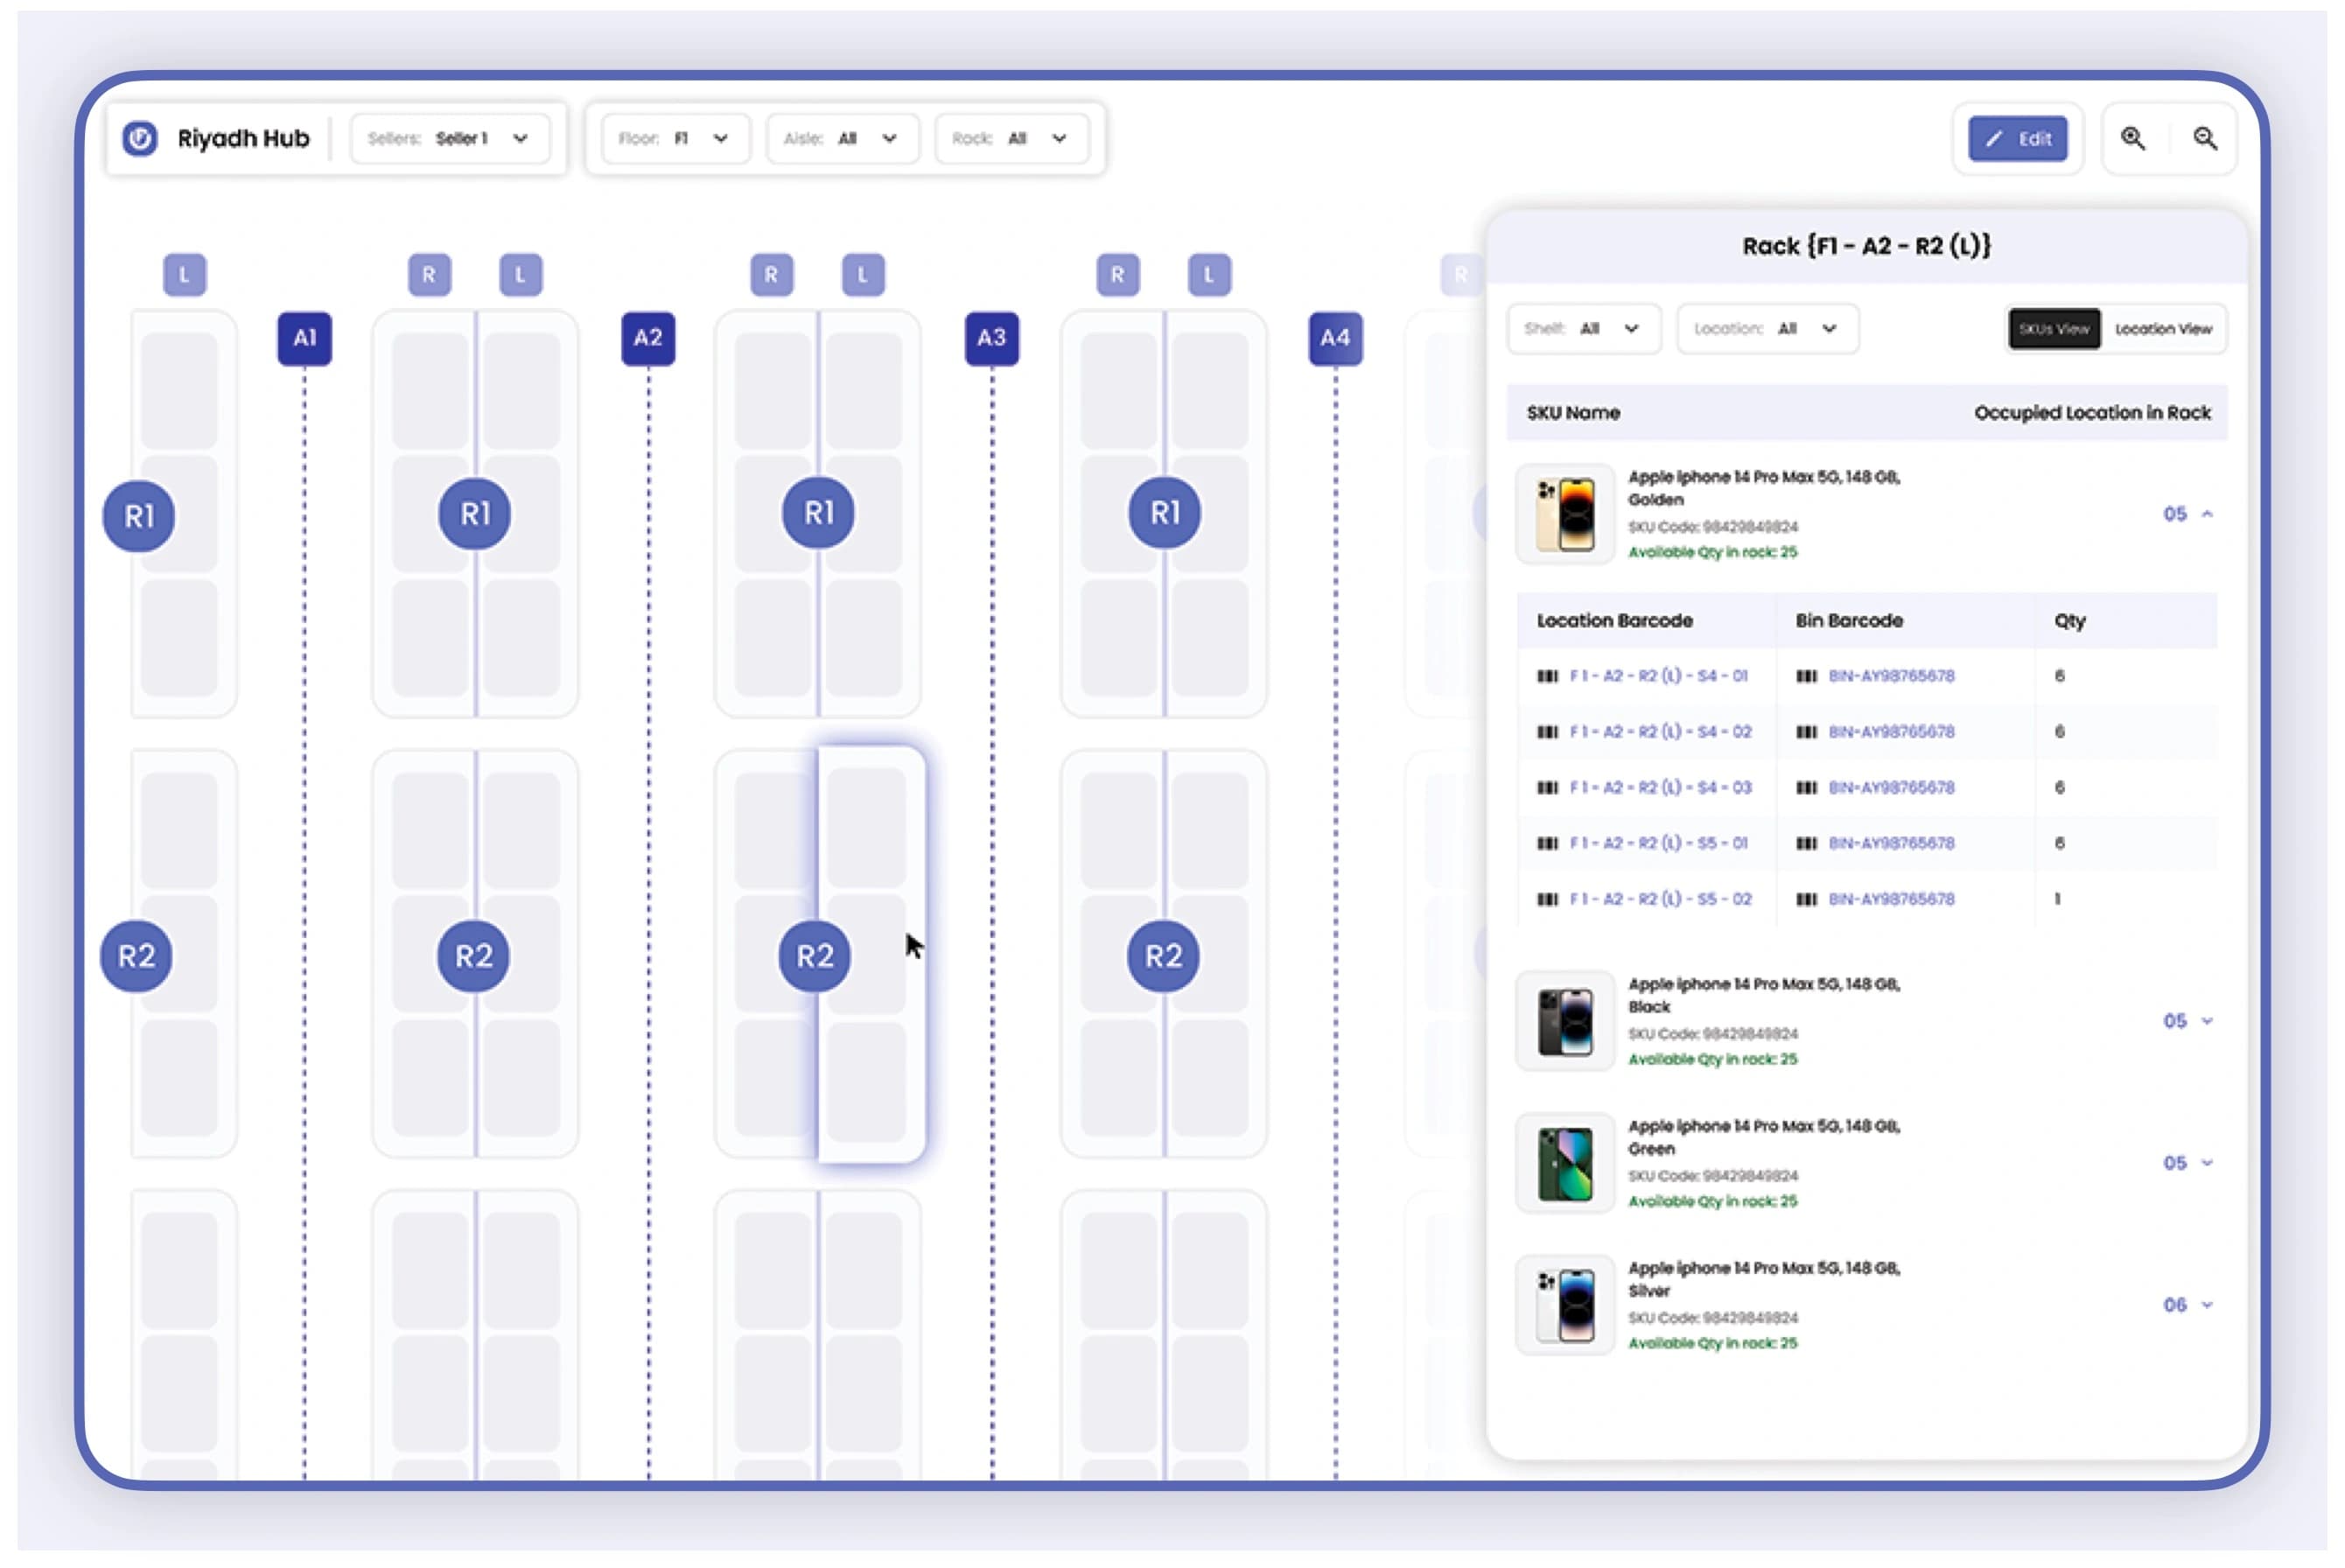The height and width of the screenshot is (1568, 2345).
Task: Click the zoom in magnifier icon
Action: [2135, 139]
